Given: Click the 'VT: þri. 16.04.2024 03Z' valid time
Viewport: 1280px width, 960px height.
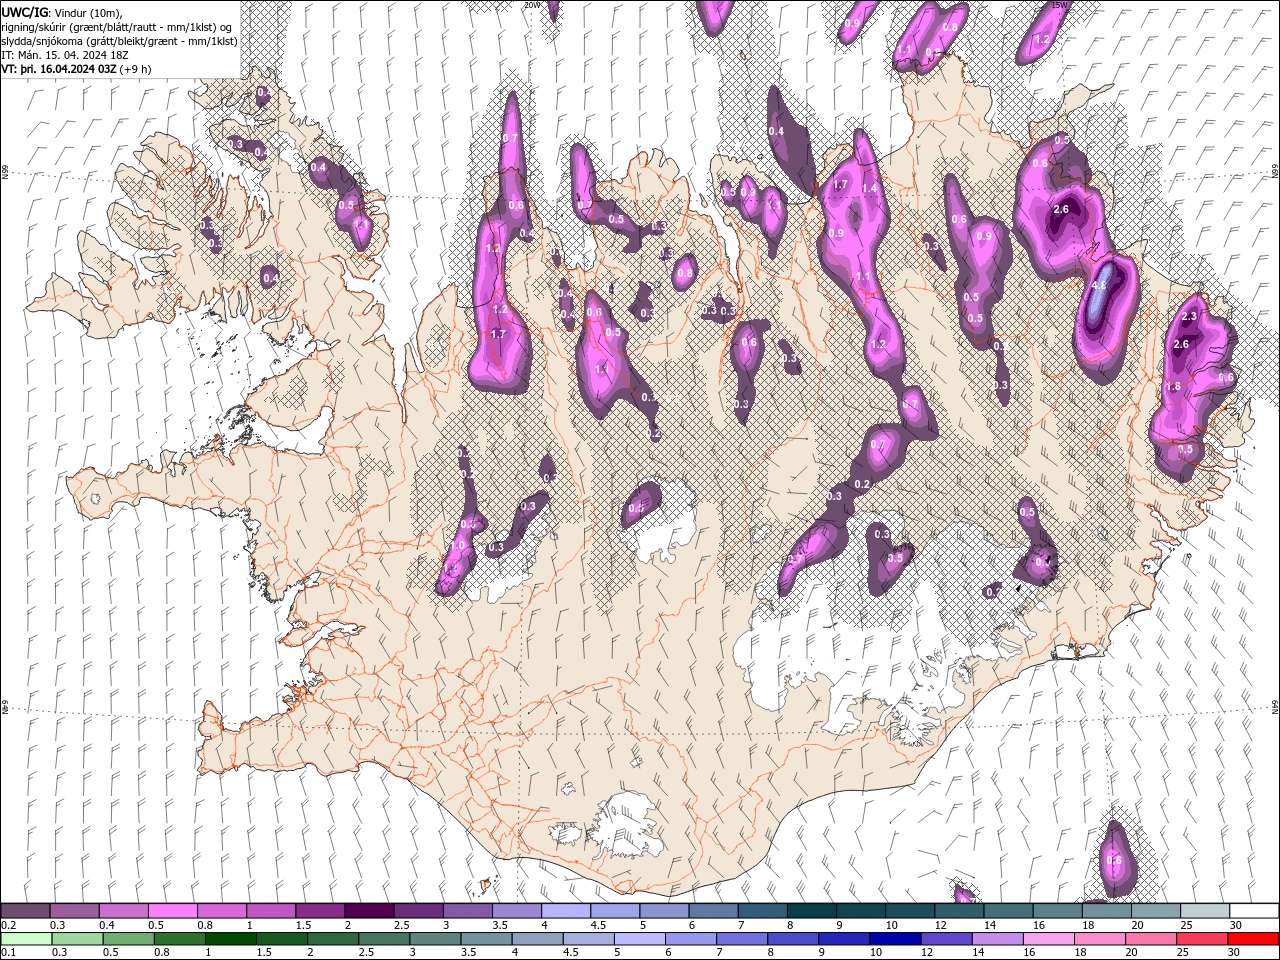Looking at the screenshot, I should (59, 69).
